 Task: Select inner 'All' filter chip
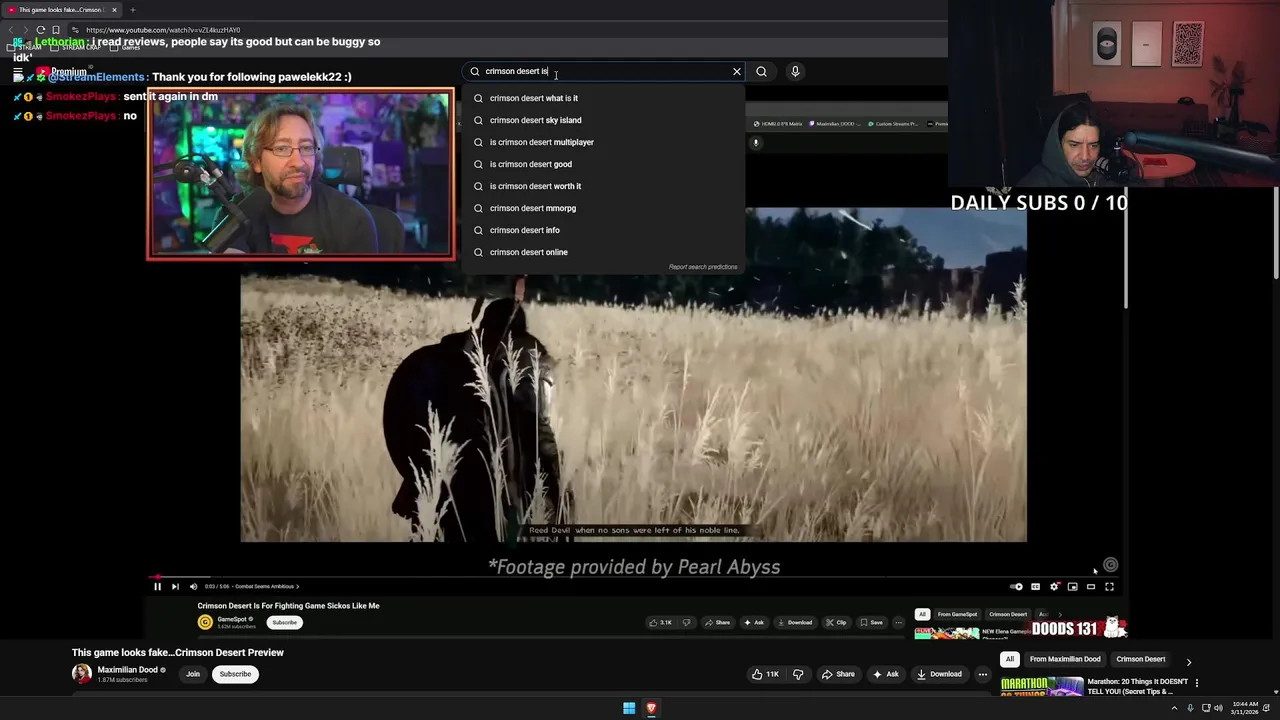922,614
